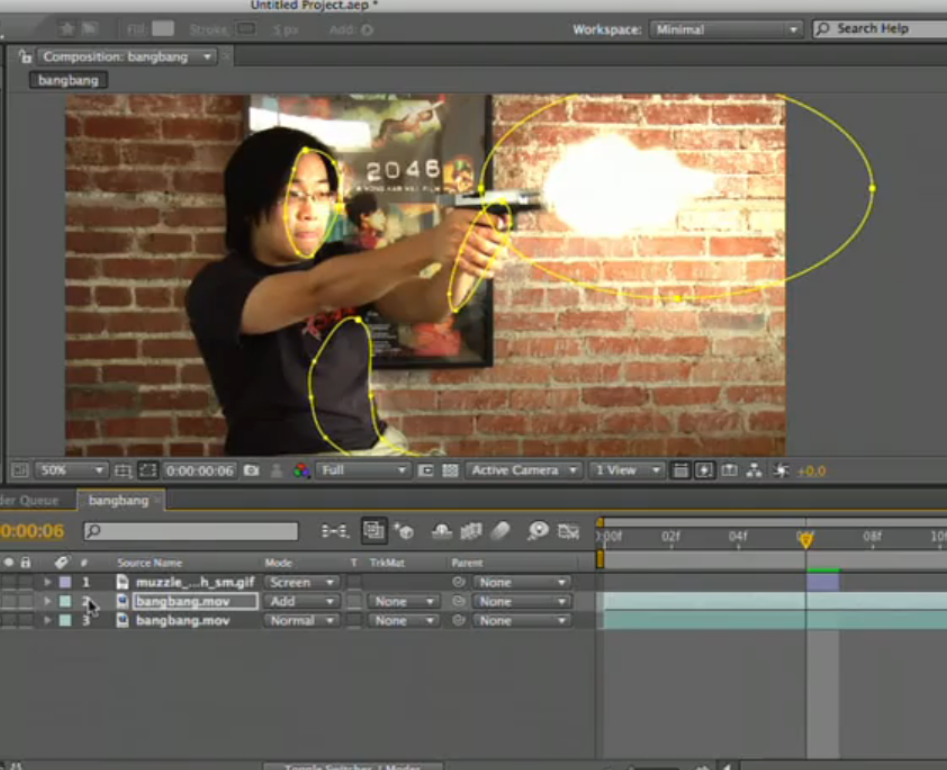Click the viewer timecode 0:00:00:06
Screen dimensions: 947x770
click(x=199, y=470)
